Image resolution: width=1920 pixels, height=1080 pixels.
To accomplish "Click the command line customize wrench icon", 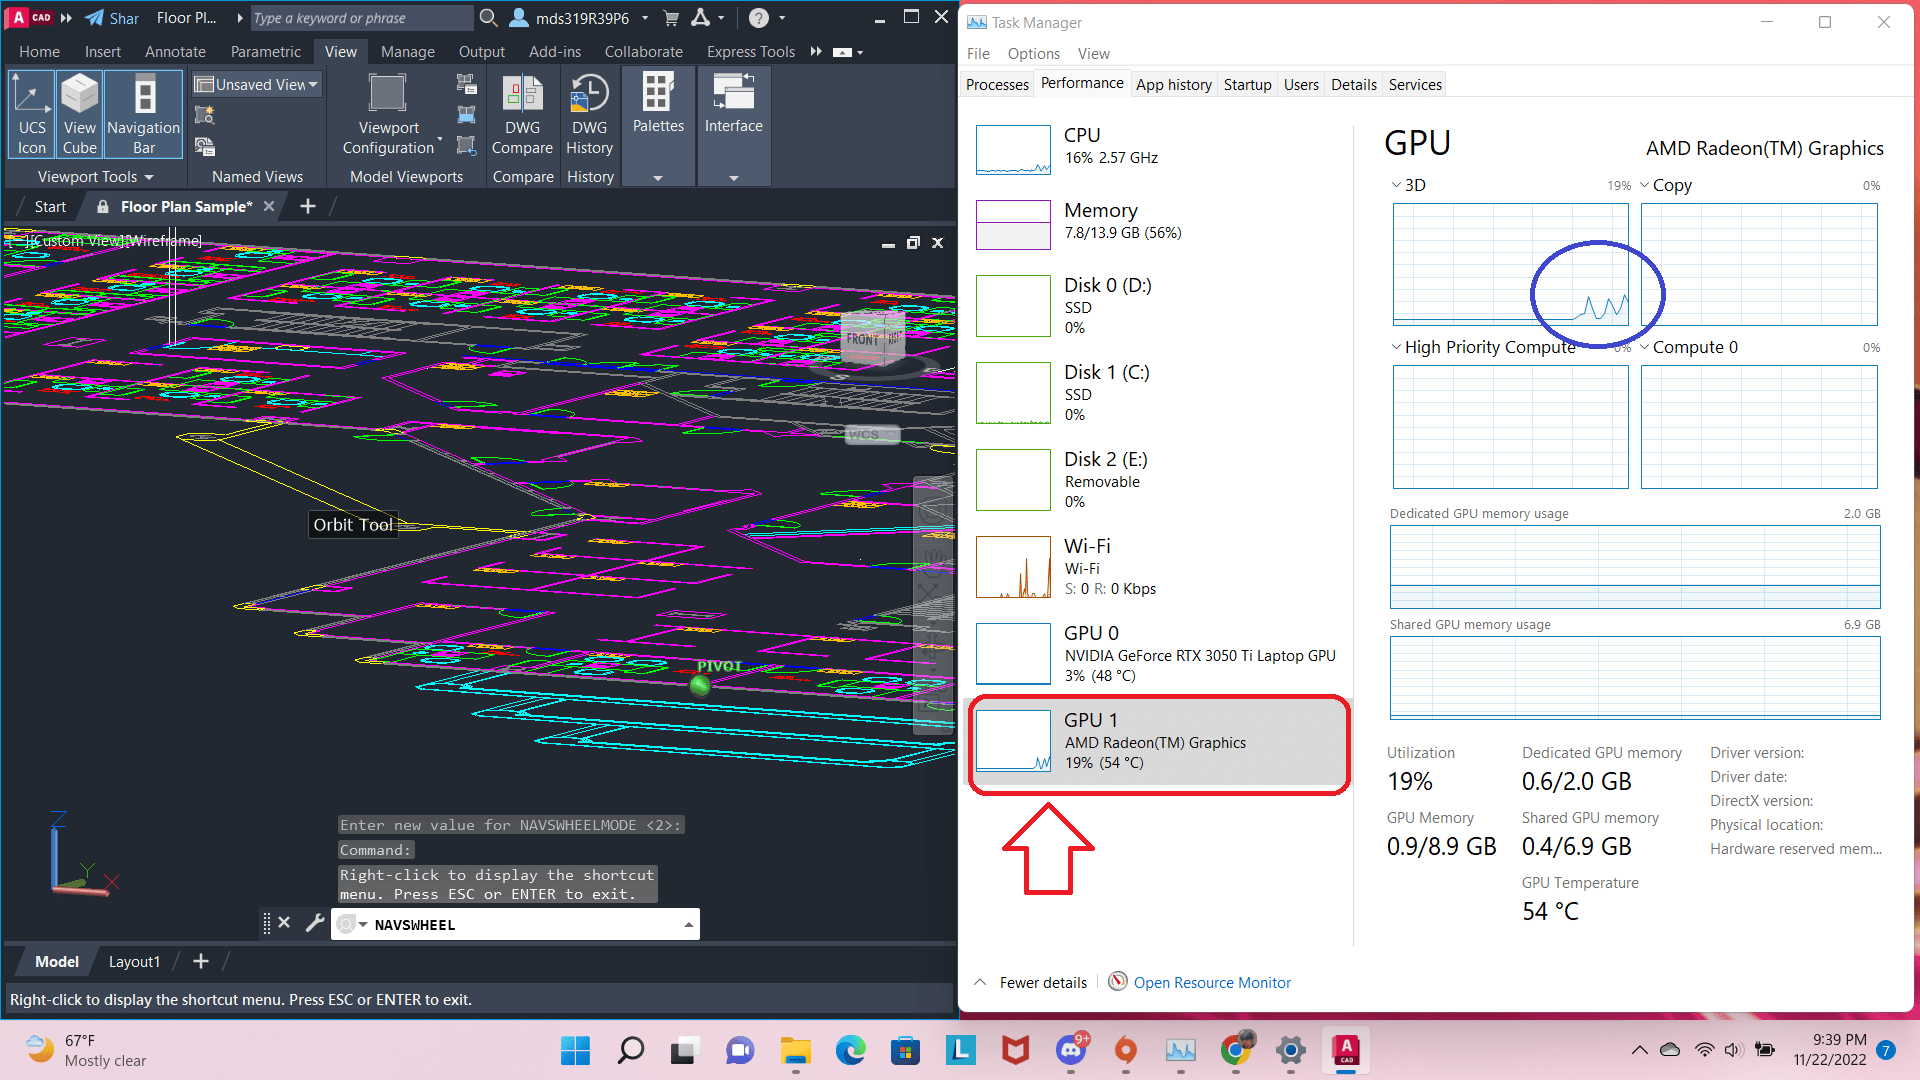I will (315, 922).
